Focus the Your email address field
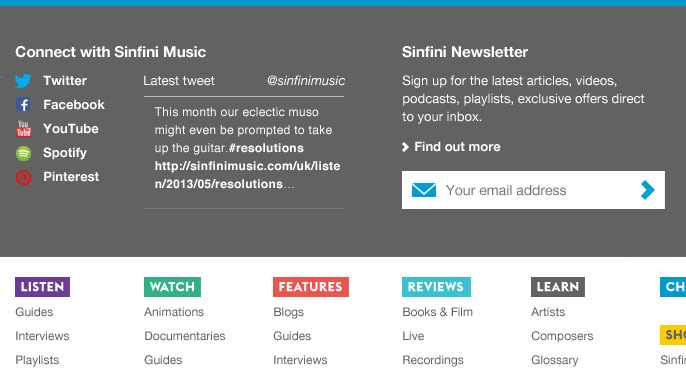686x377 pixels. coord(533,190)
